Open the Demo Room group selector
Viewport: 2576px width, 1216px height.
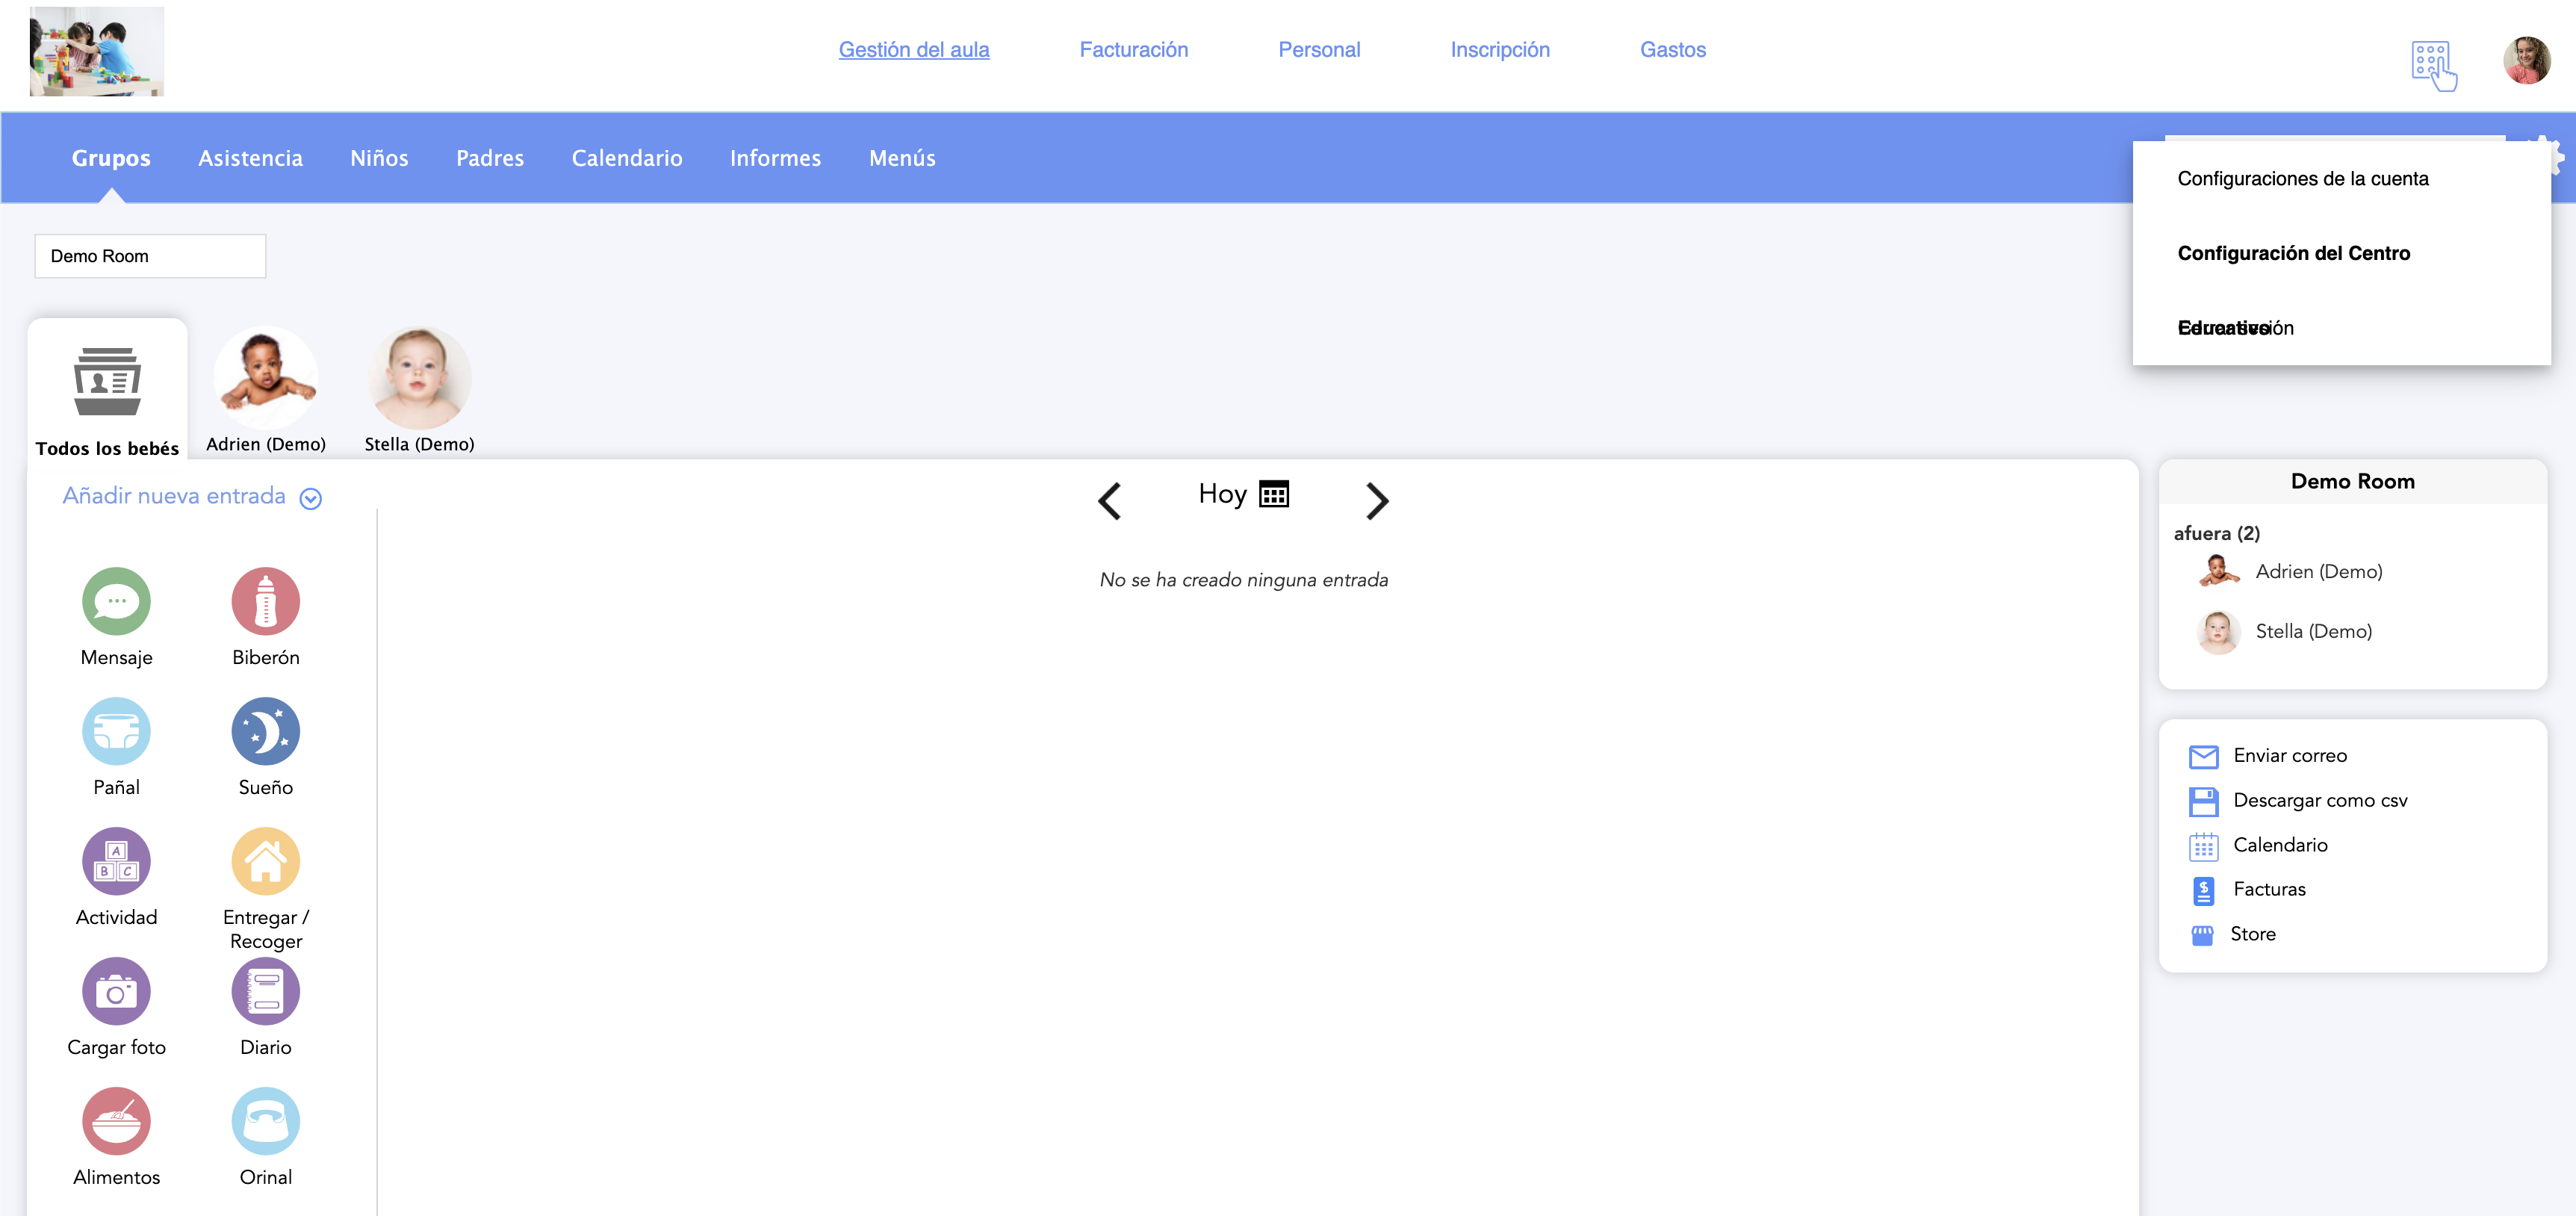(150, 256)
